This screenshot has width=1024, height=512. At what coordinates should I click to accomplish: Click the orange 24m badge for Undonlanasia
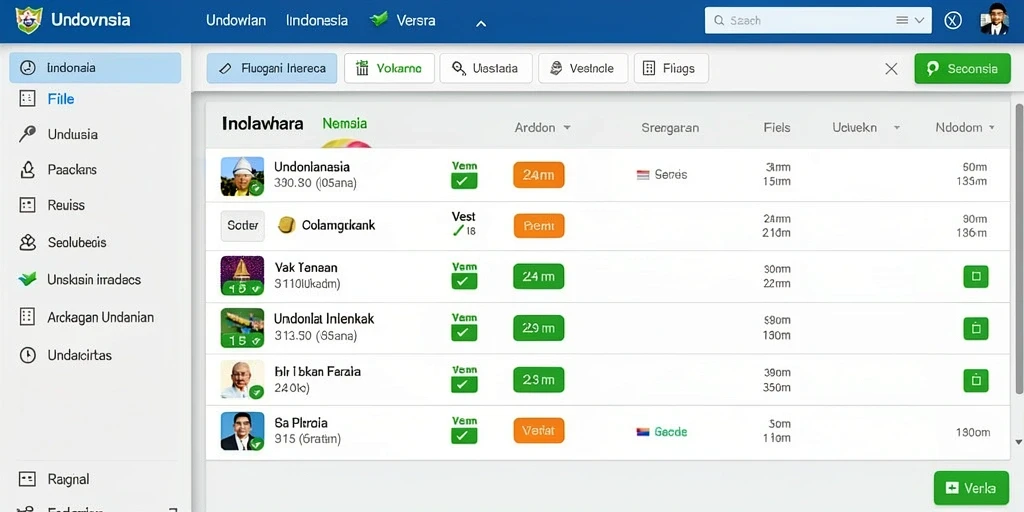coord(539,175)
